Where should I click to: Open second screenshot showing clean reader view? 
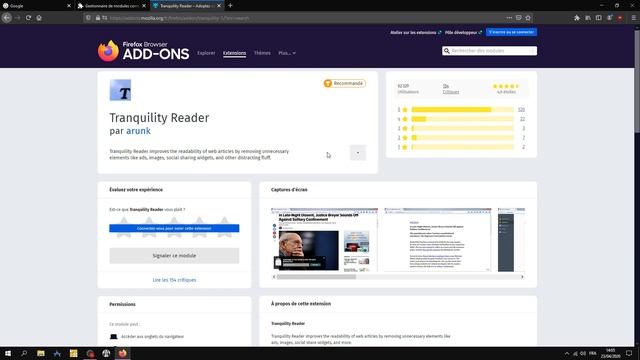438,240
